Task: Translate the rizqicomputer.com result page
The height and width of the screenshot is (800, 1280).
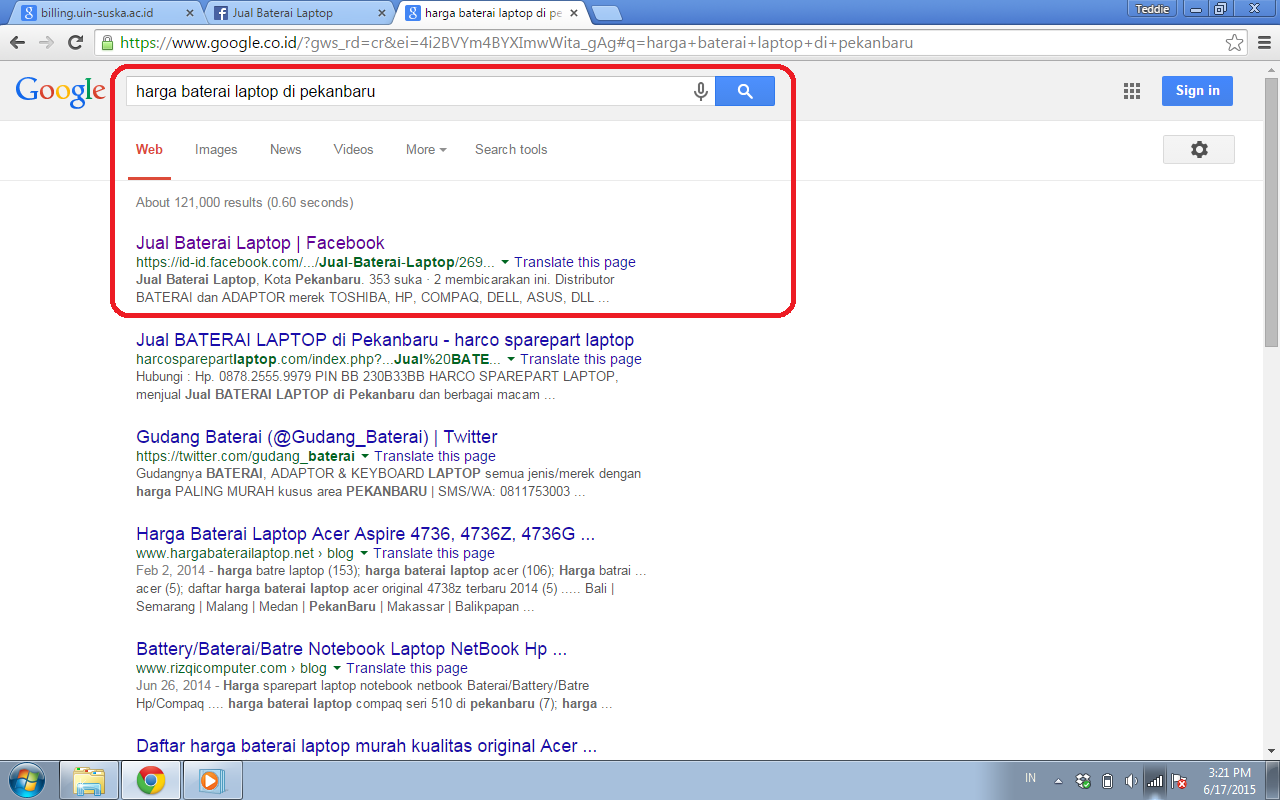Action: (x=407, y=668)
